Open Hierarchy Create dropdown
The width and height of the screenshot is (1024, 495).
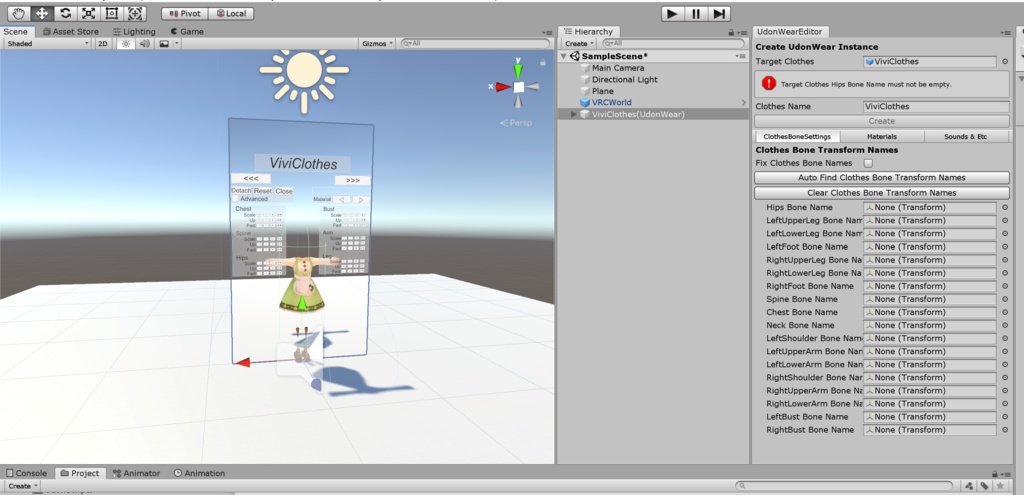click(579, 43)
